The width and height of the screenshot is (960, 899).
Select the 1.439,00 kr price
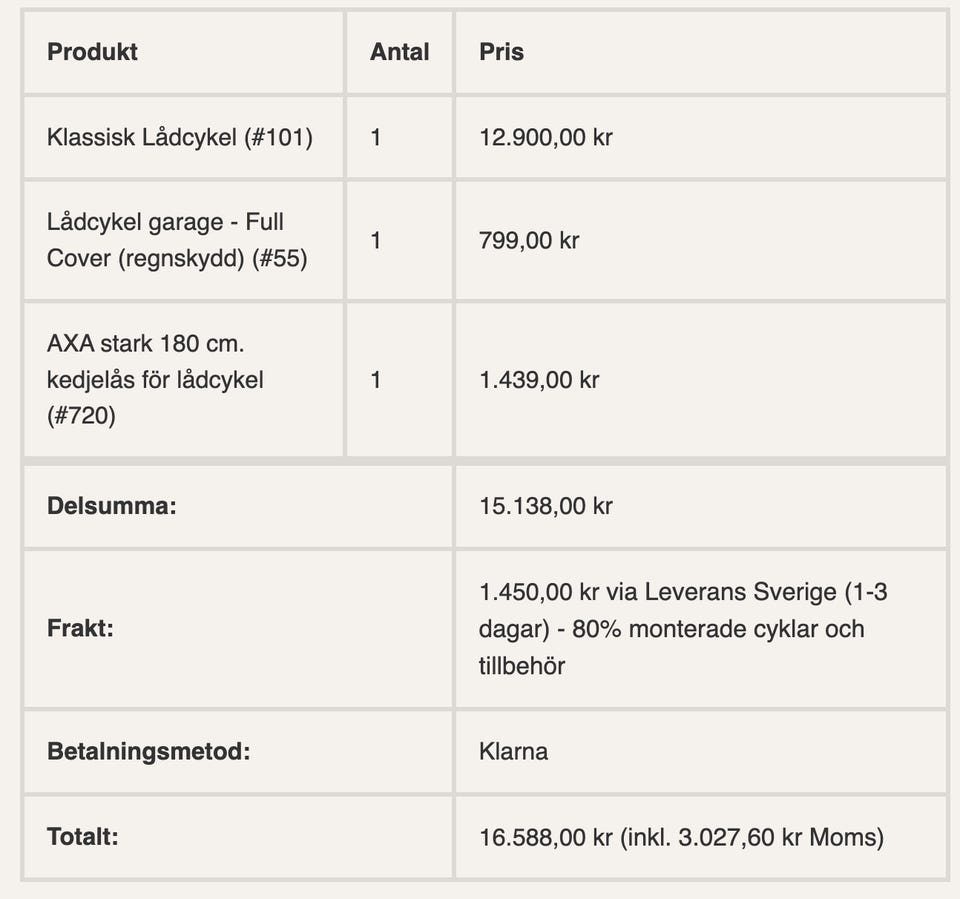(x=539, y=380)
